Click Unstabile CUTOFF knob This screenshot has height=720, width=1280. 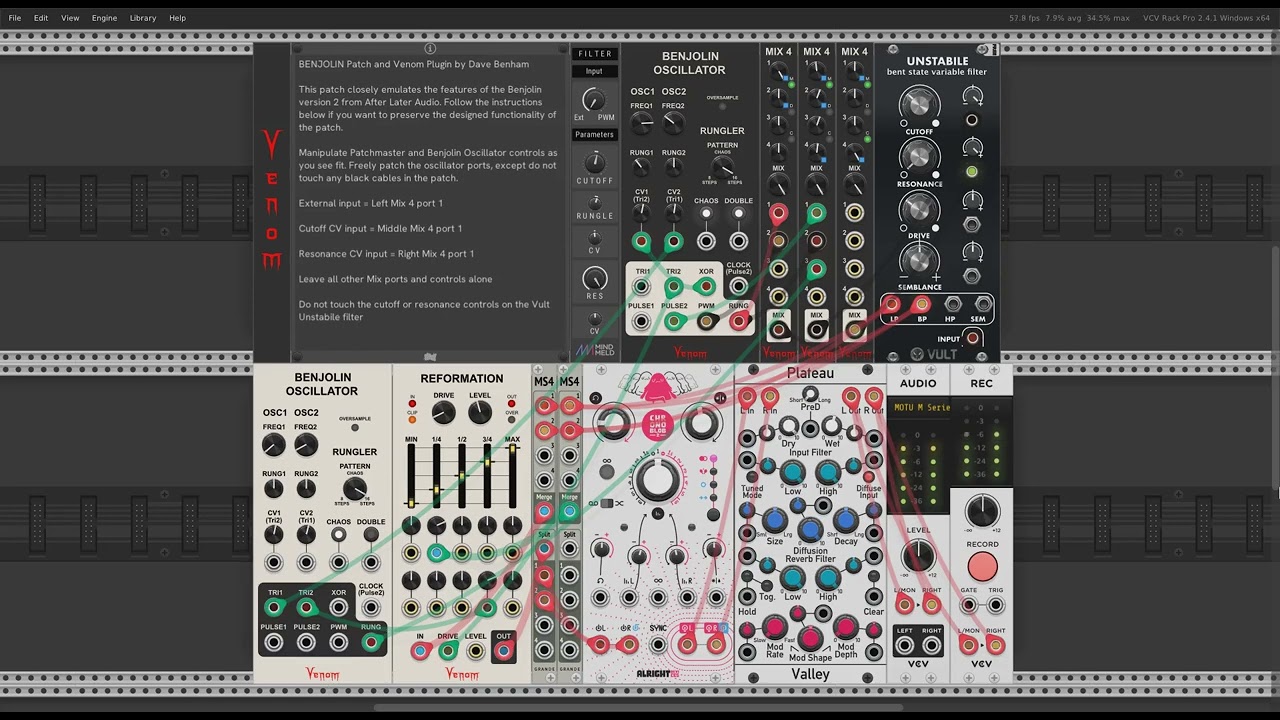pyautogui.click(x=919, y=106)
